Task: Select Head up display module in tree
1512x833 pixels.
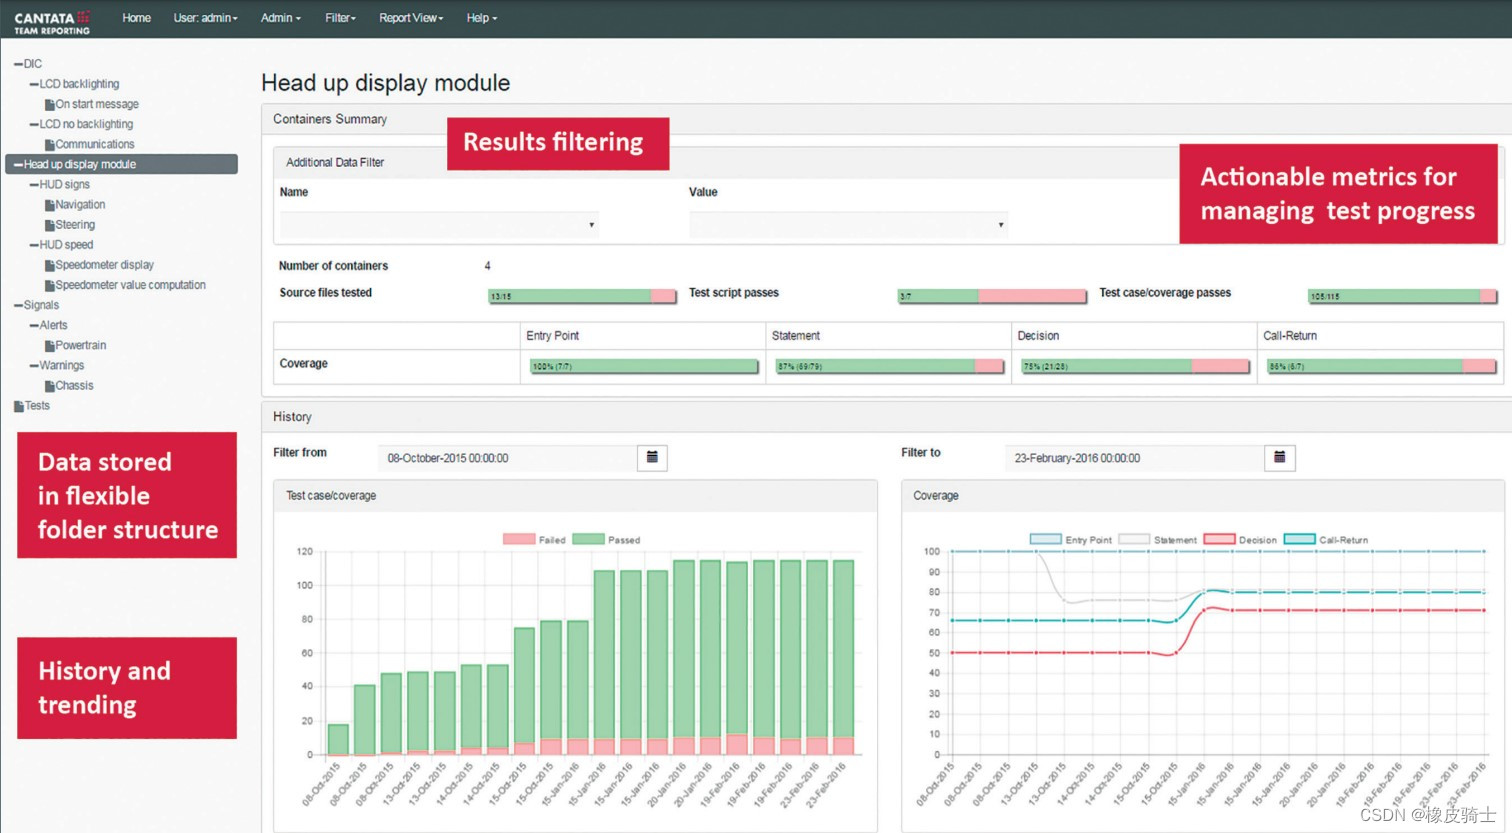Action: point(122,164)
